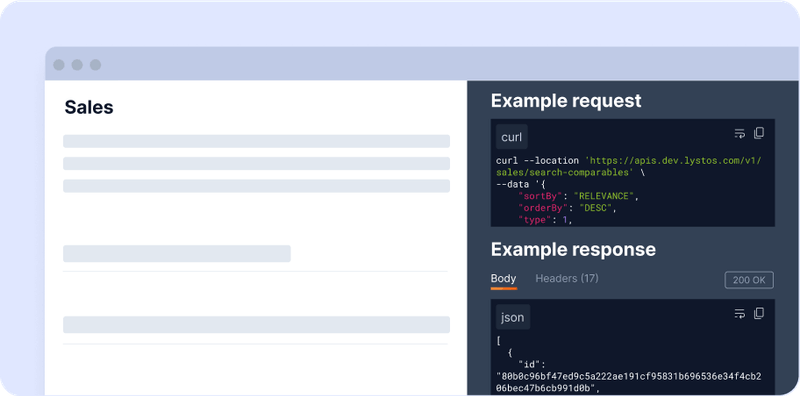
Task: Click the Example response heading
Action: [x=573, y=250]
